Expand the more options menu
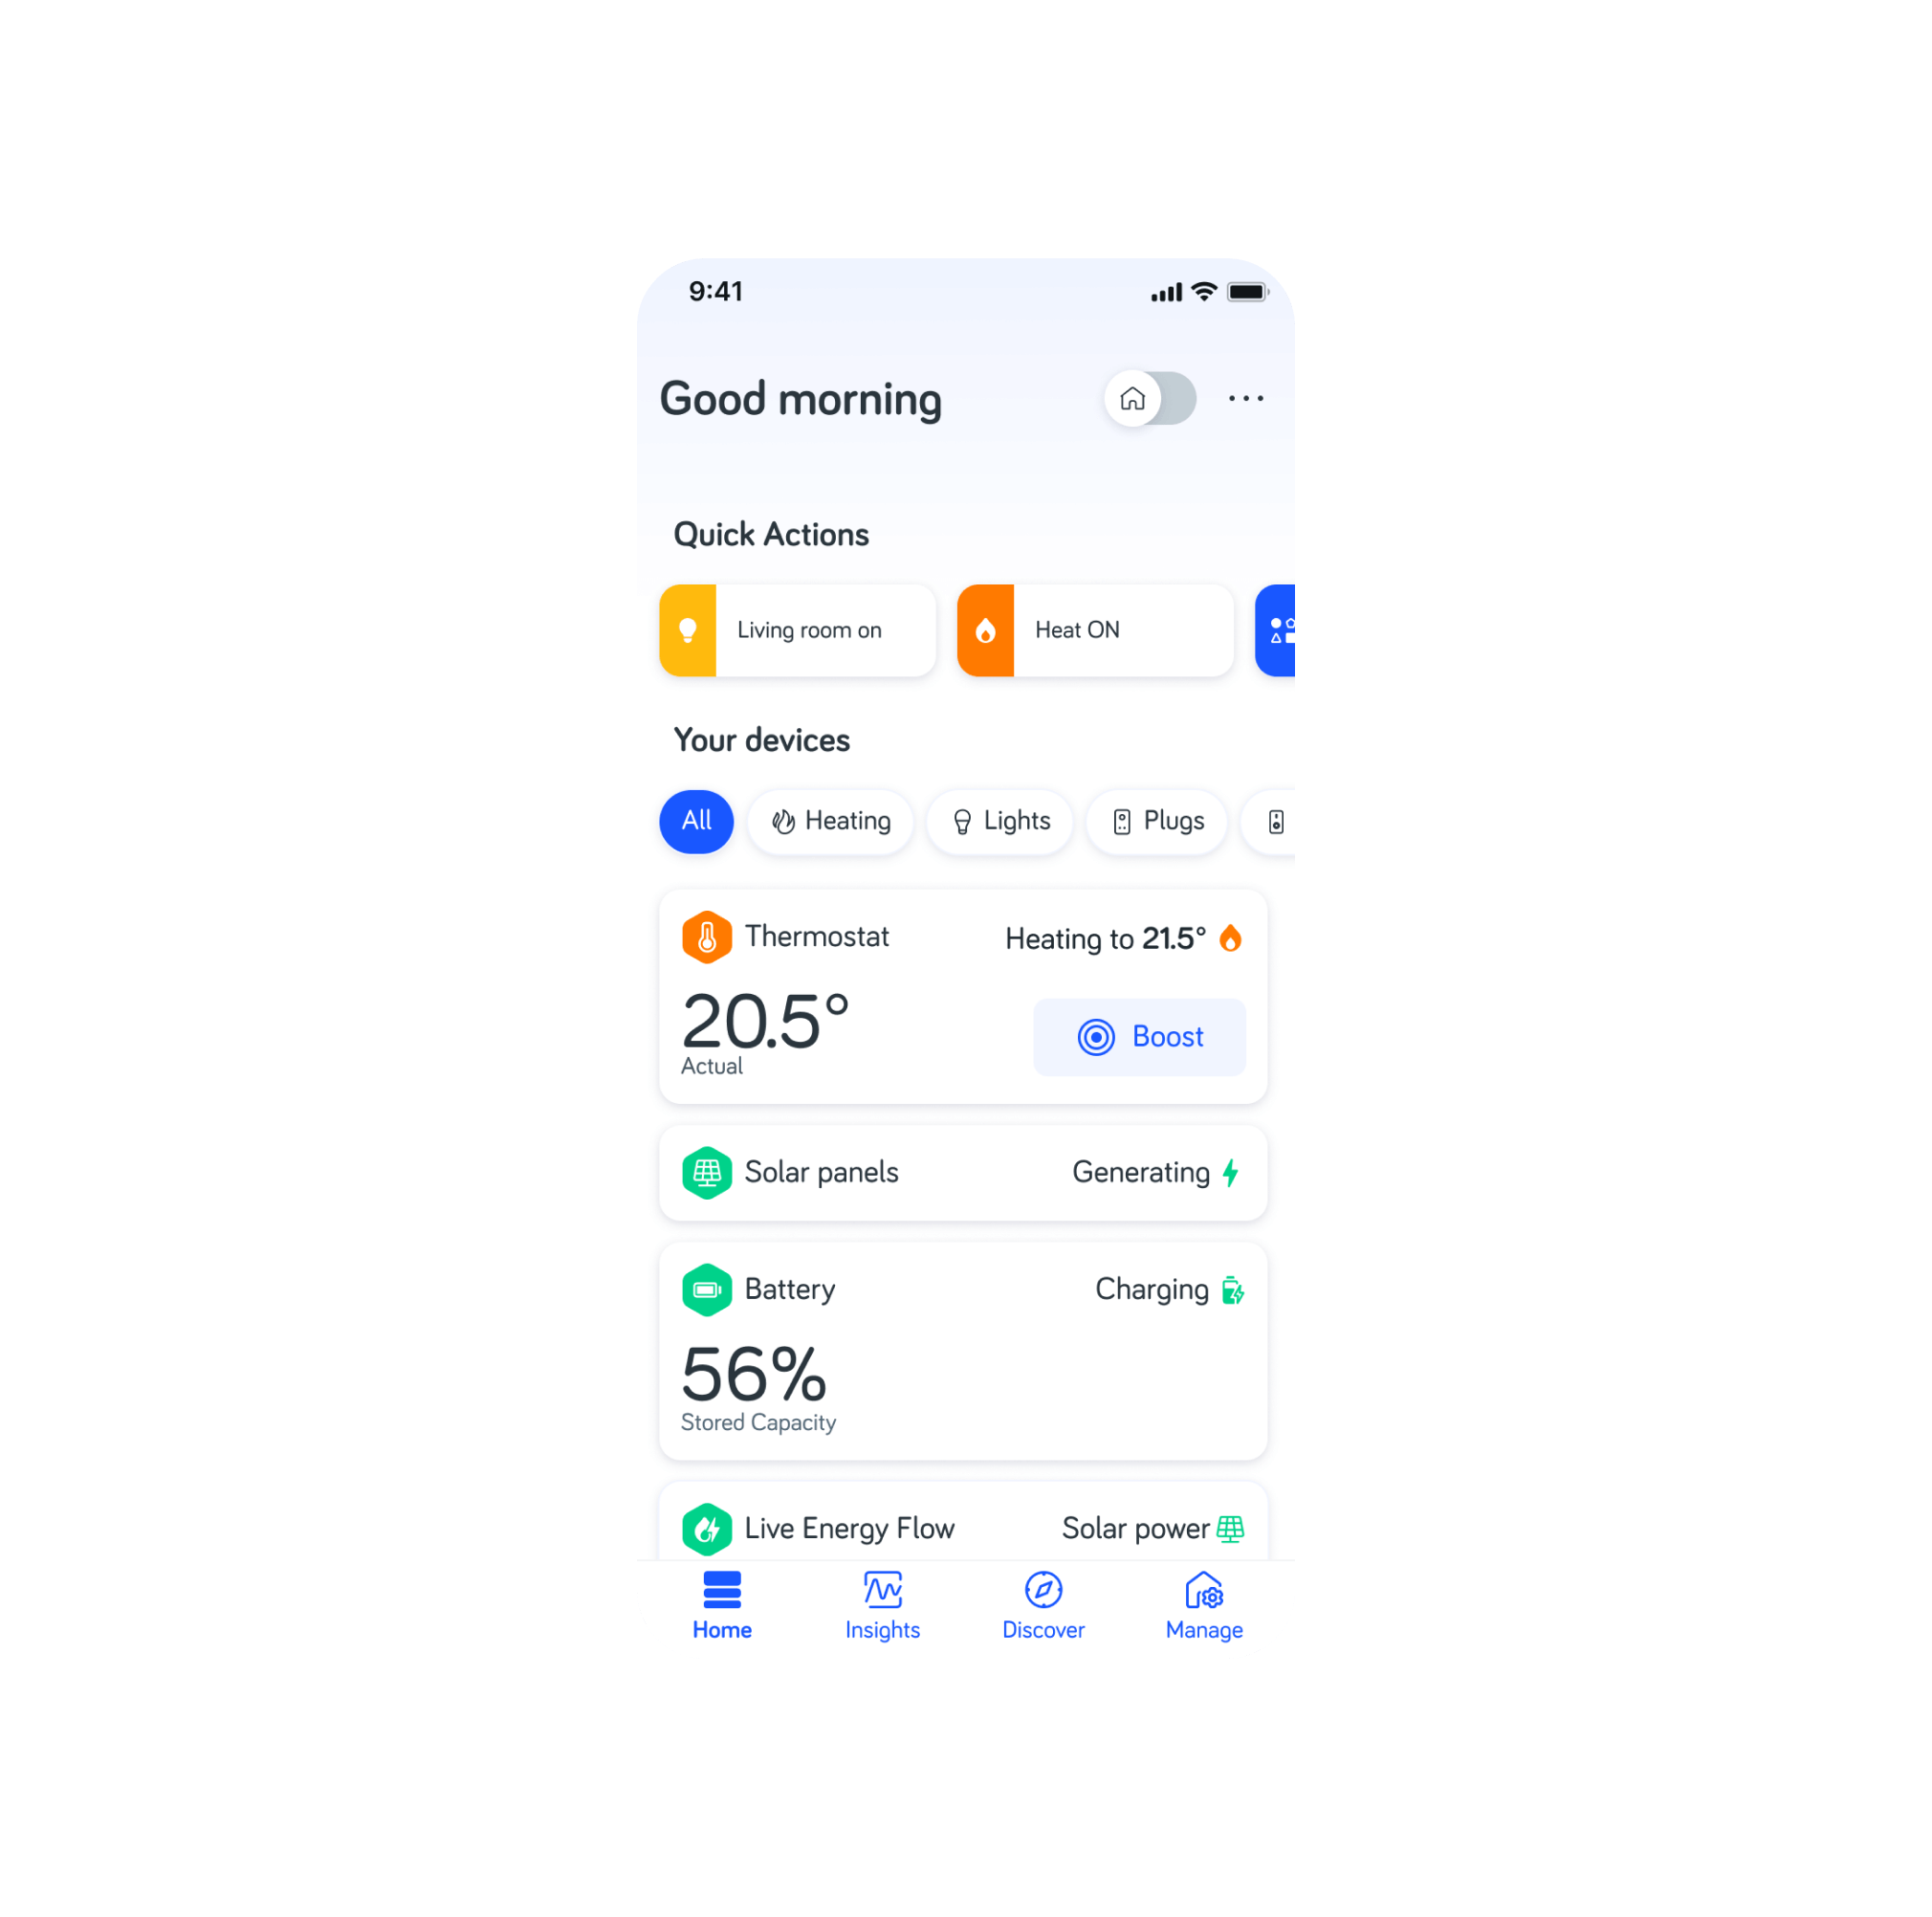 pyautogui.click(x=1246, y=399)
